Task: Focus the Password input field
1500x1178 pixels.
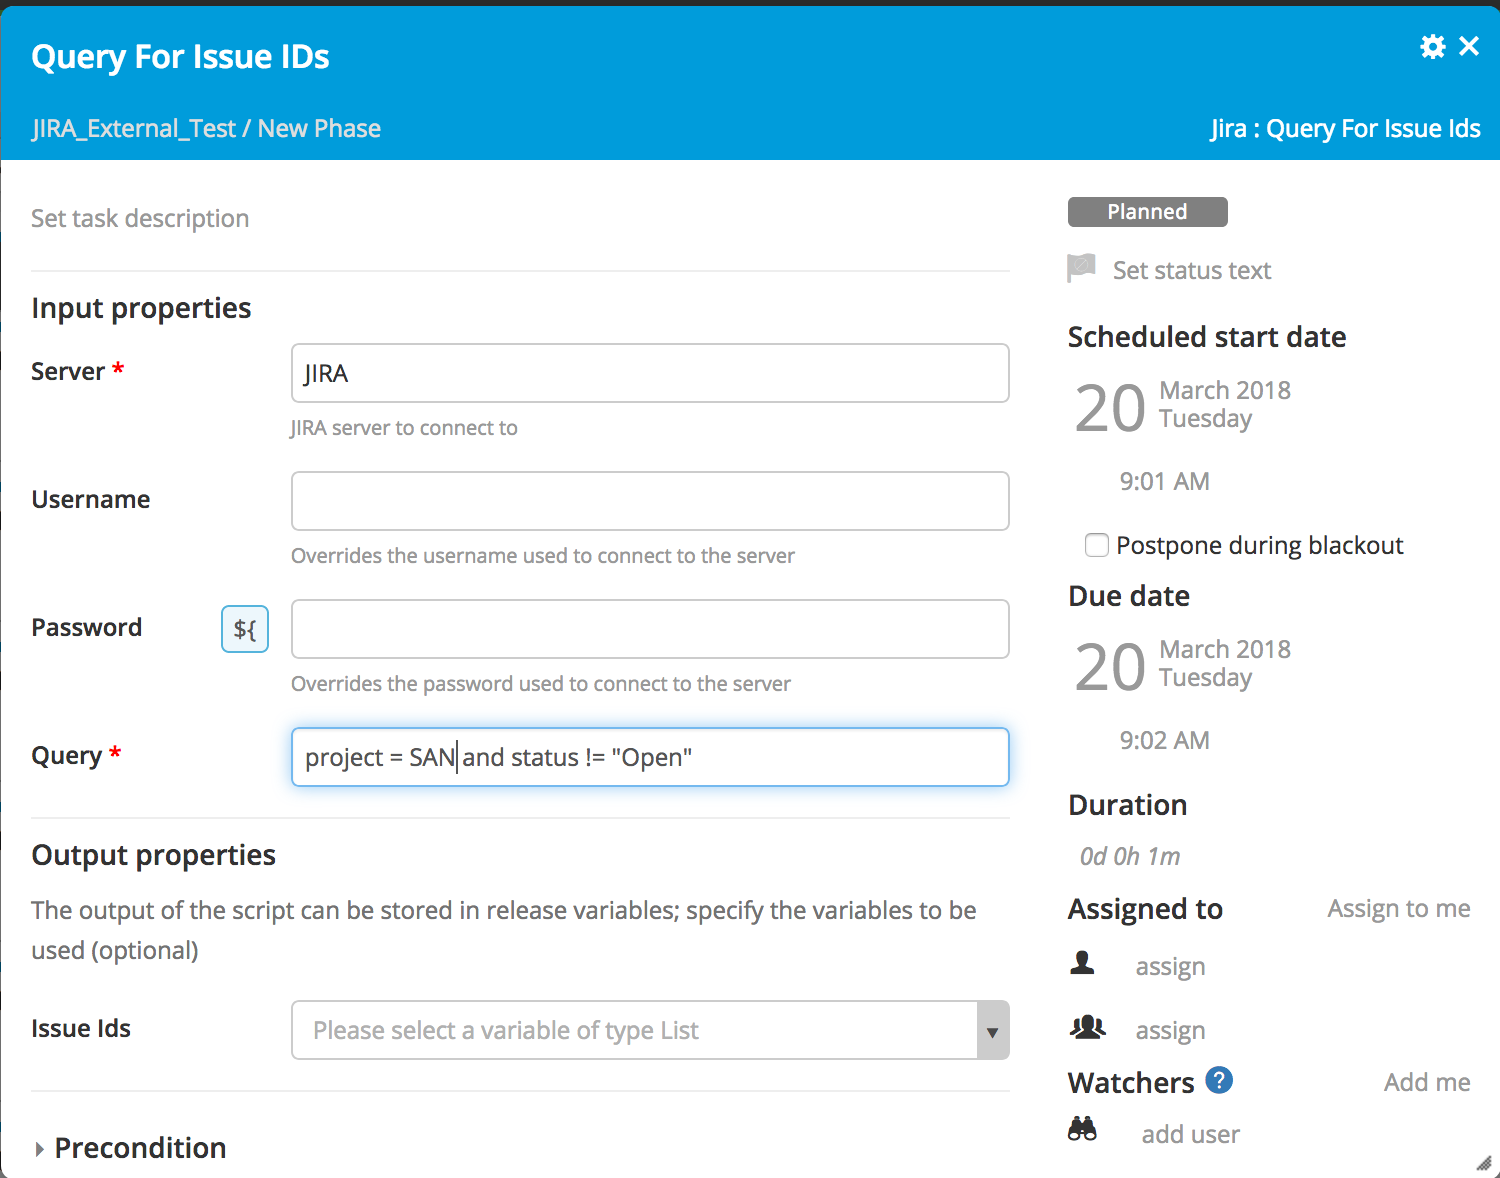Action: tap(650, 629)
